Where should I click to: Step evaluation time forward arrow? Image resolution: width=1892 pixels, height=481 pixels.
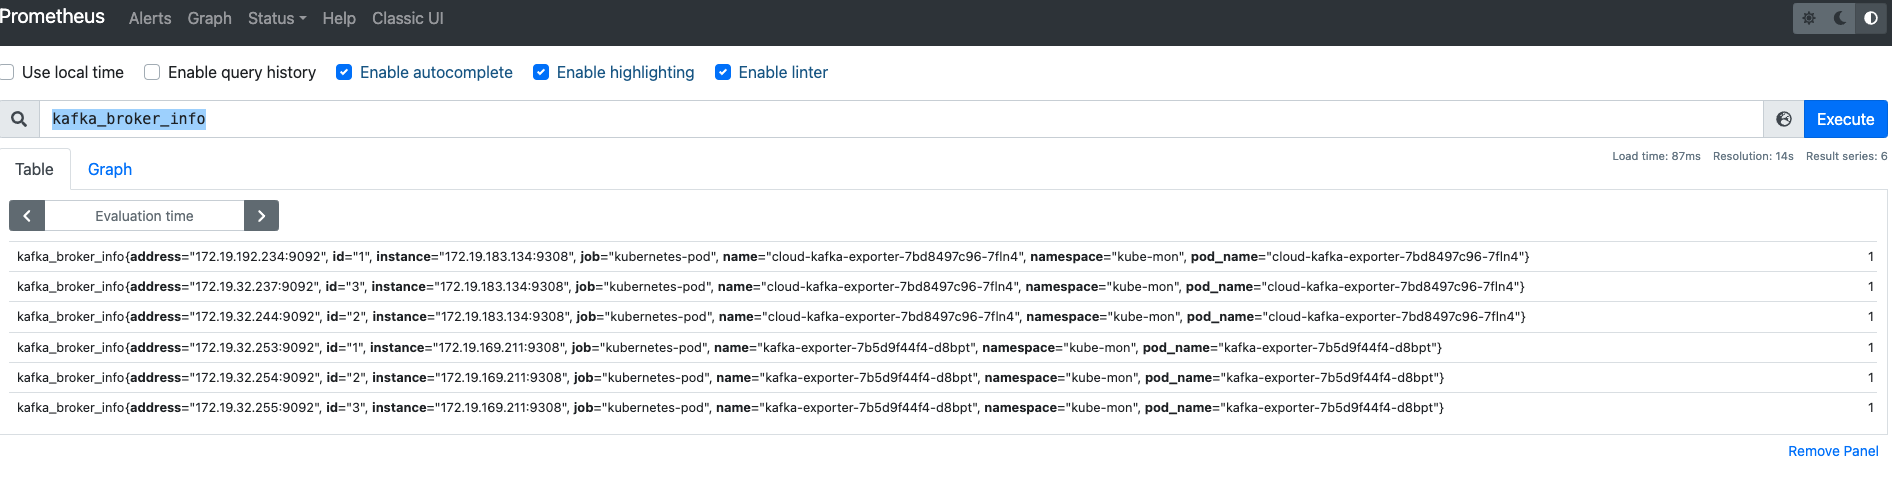click(261, 216)
